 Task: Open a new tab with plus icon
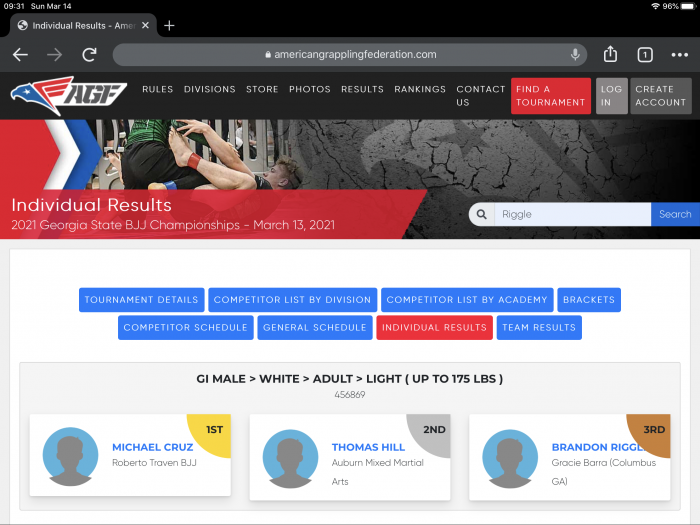[x=169, y=25]
